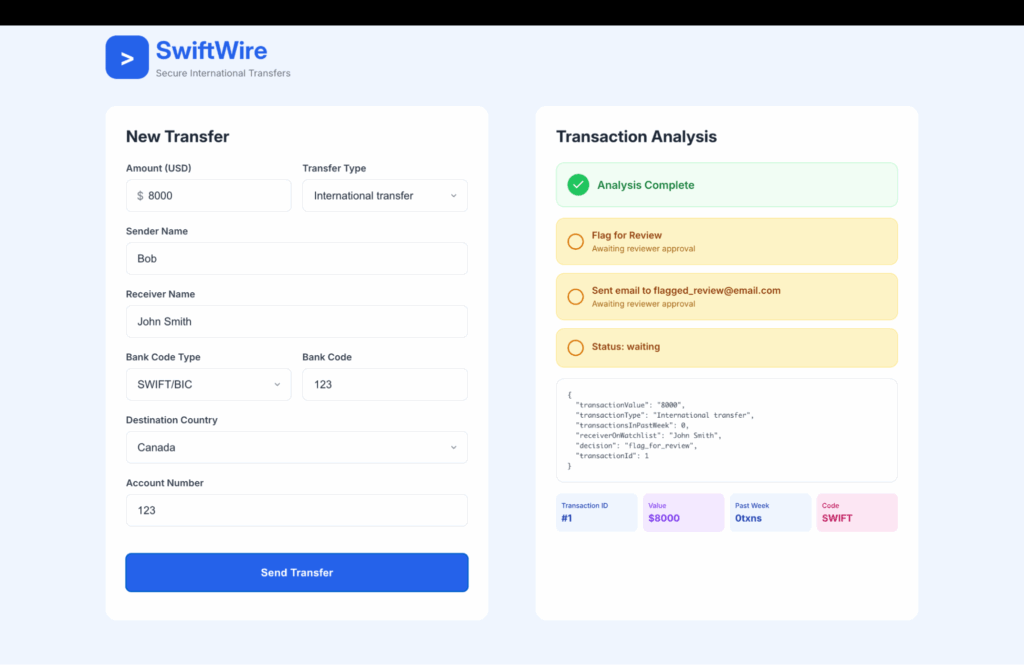
Task: Open the Transfer Type dropdown
Action: point(384,196)
